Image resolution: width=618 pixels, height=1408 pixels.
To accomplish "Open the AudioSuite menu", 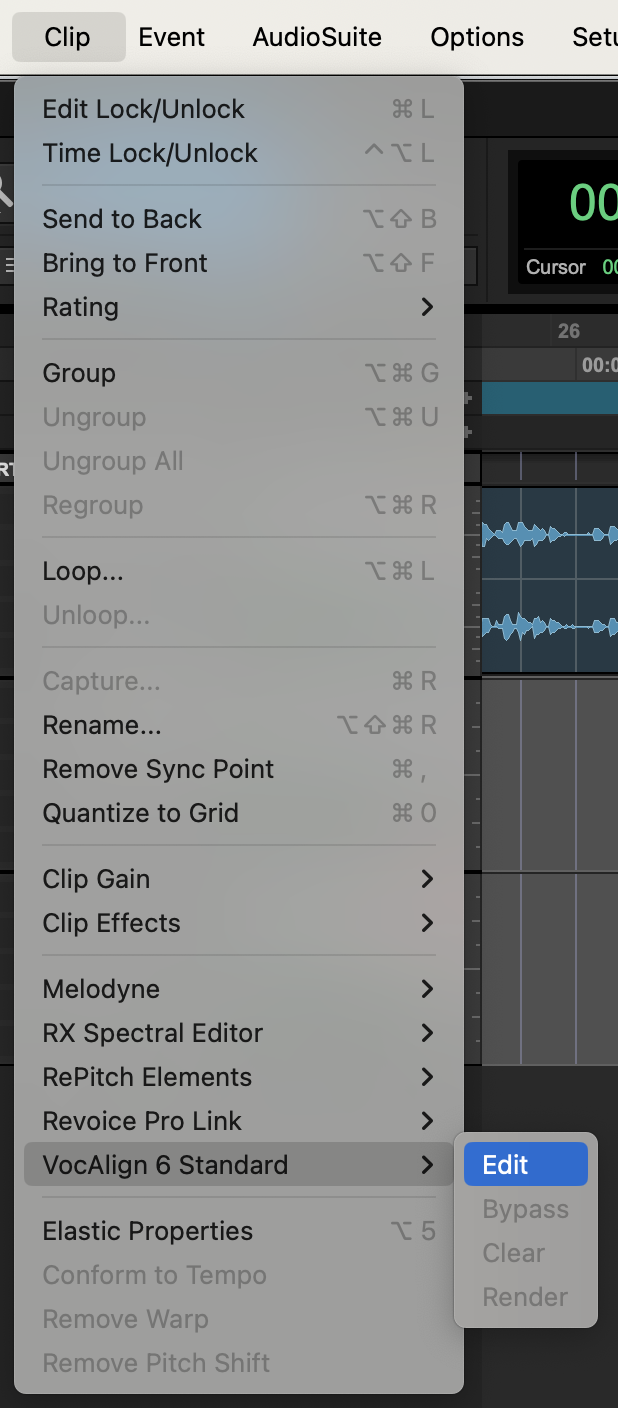I will coord(317,37).
